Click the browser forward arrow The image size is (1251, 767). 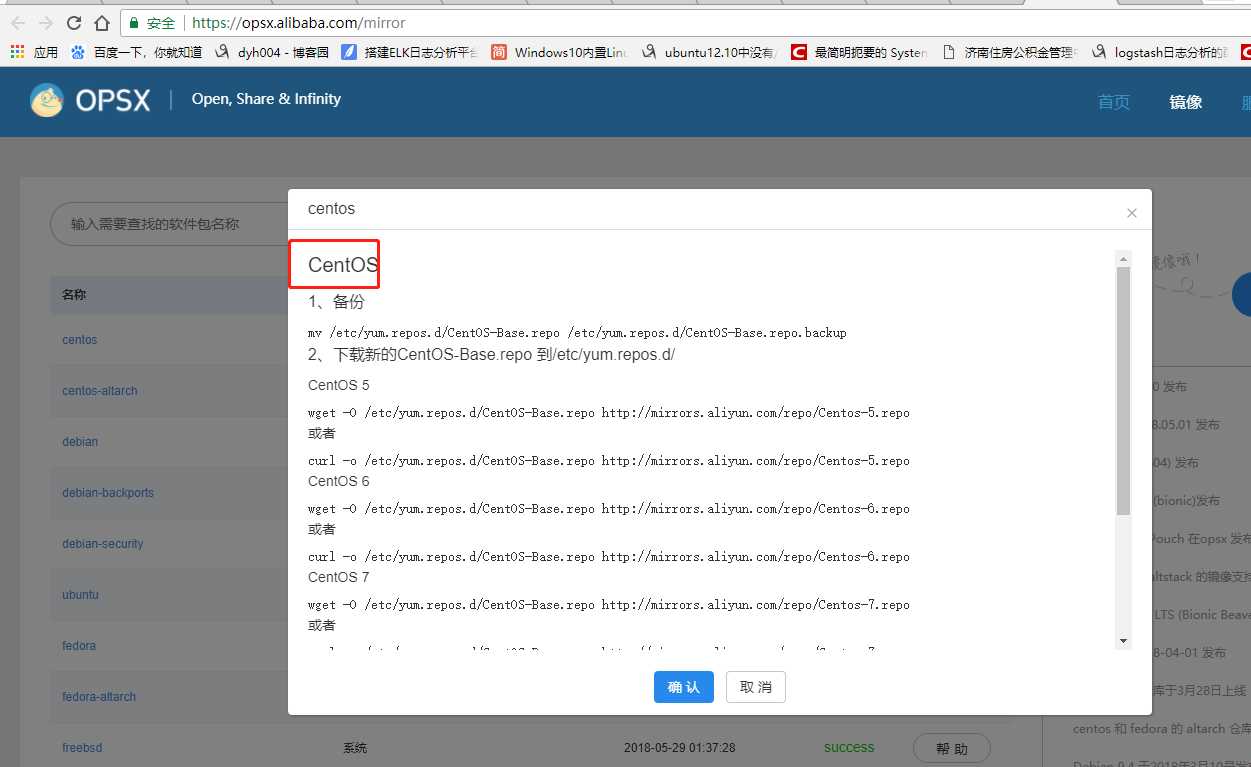(x=46, y=22)
